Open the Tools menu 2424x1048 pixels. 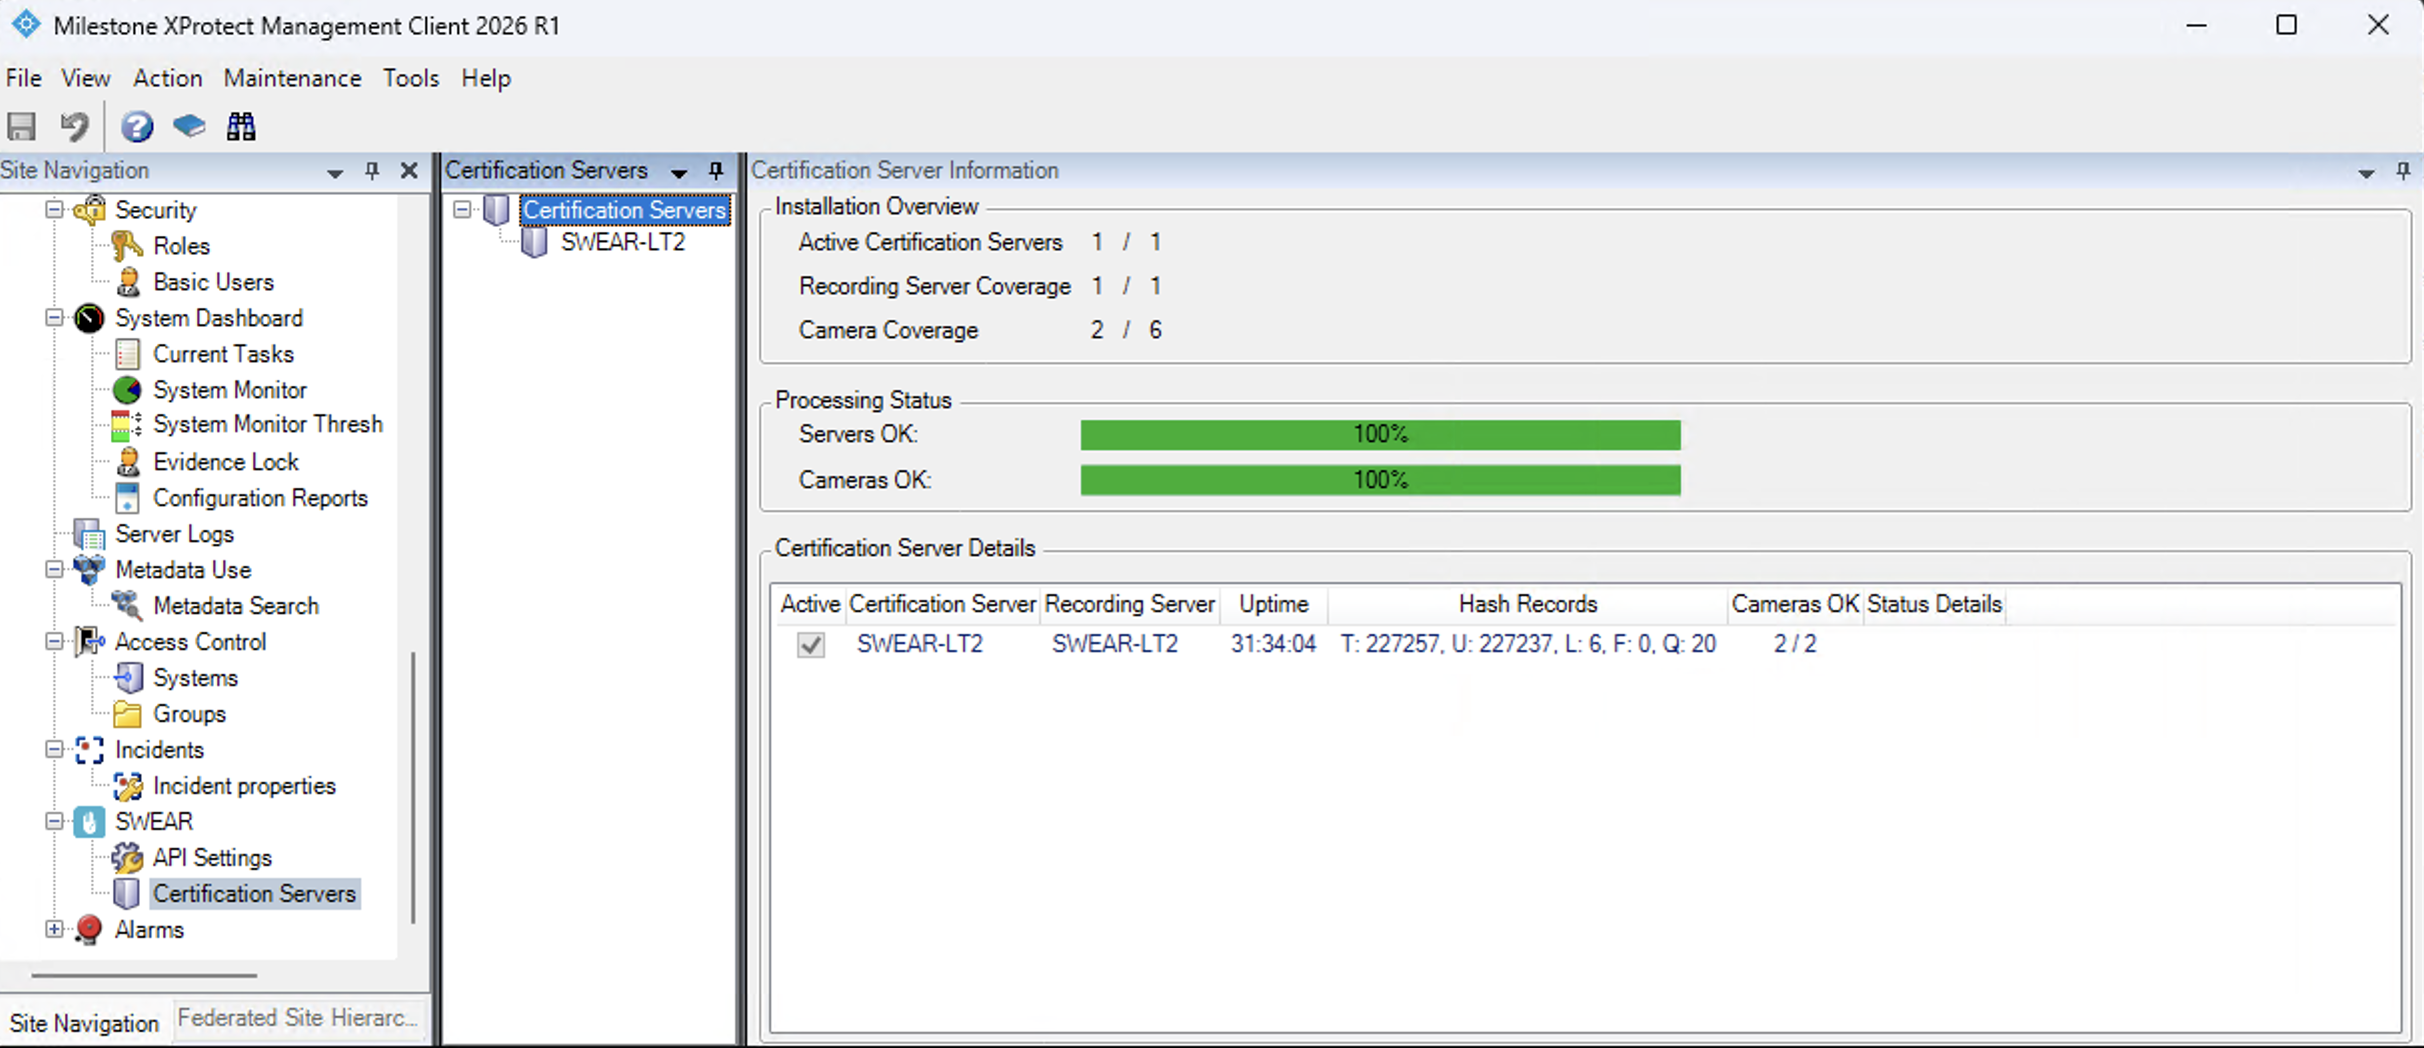pyautogui.click(x=411, y=78)
